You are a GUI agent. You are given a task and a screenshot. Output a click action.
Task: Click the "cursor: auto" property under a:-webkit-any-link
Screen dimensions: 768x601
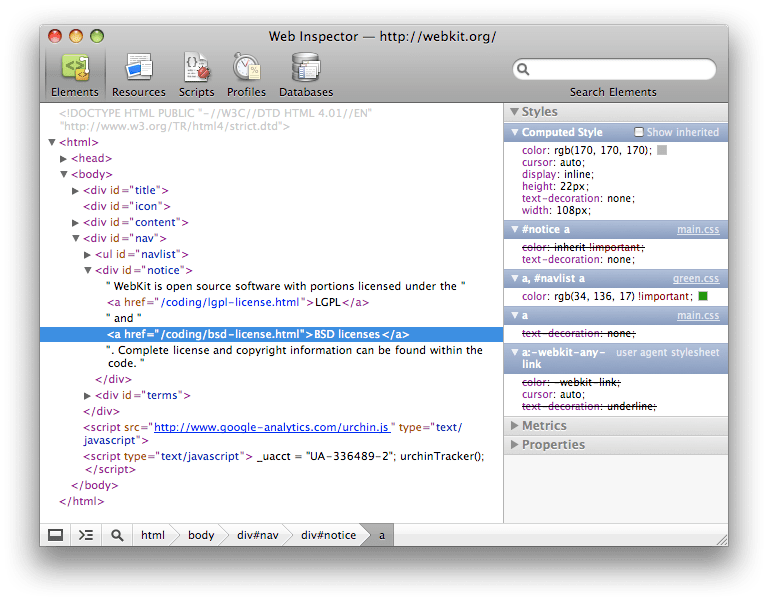[x=553, y=394]
